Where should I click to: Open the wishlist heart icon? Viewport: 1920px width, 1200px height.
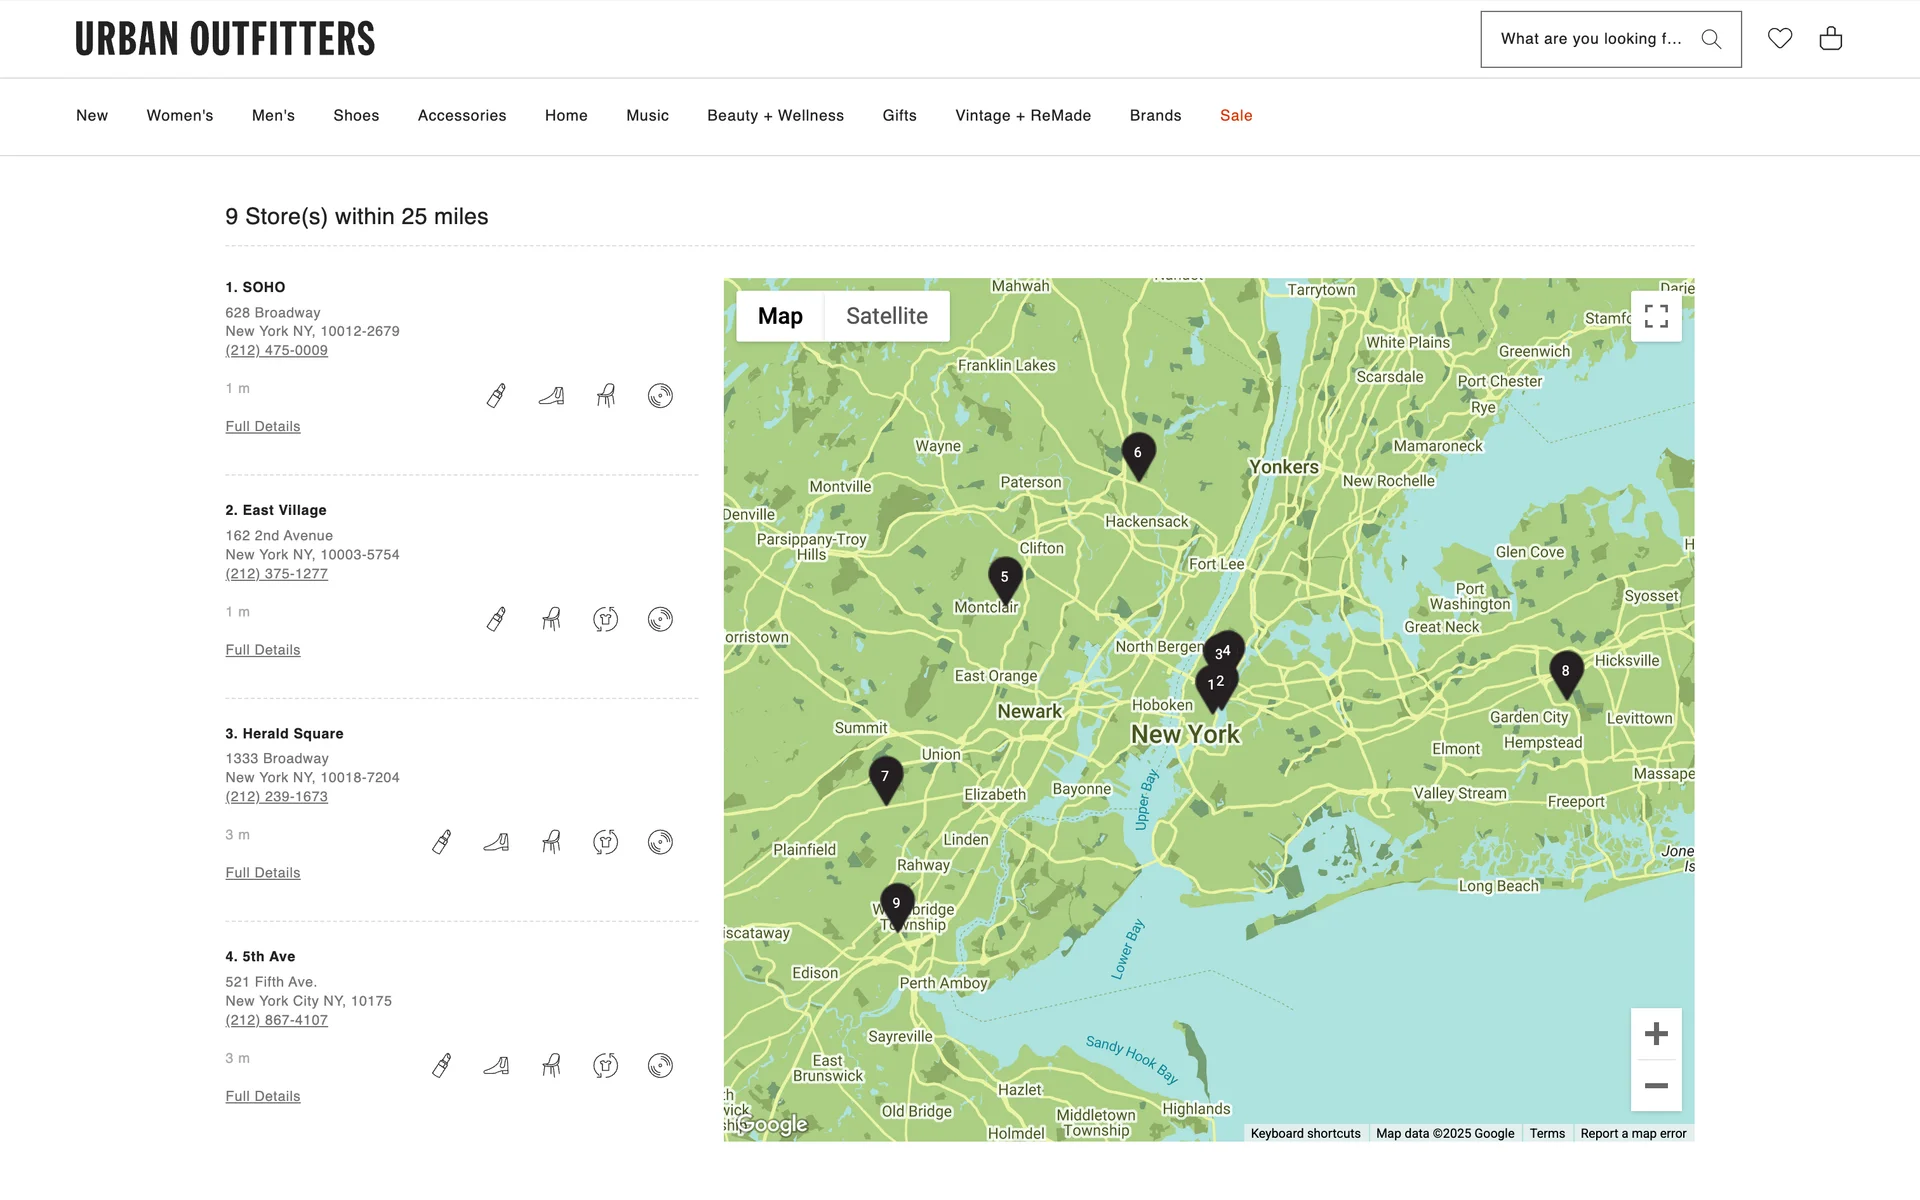1779,39
